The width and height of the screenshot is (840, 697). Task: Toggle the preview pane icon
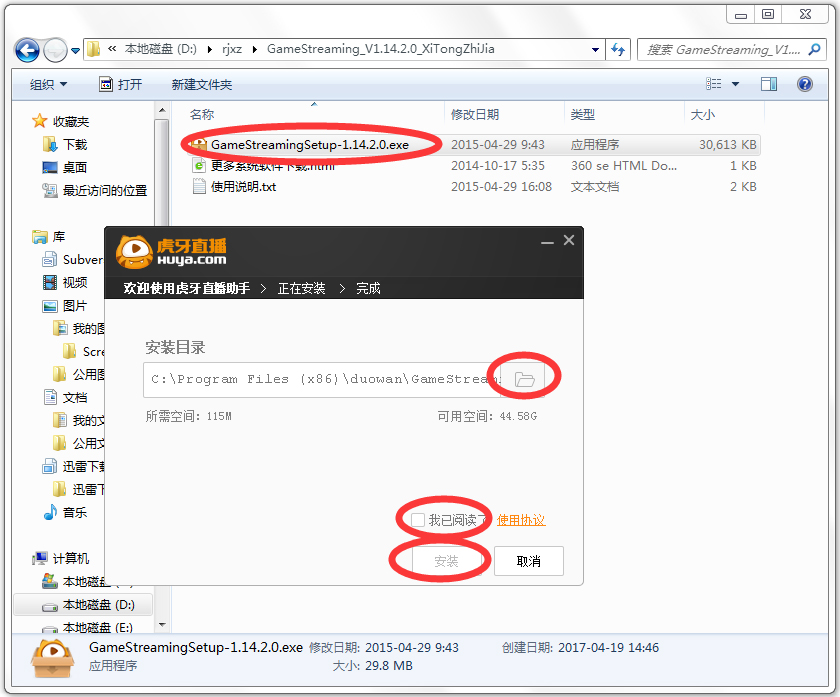point(769,84)
